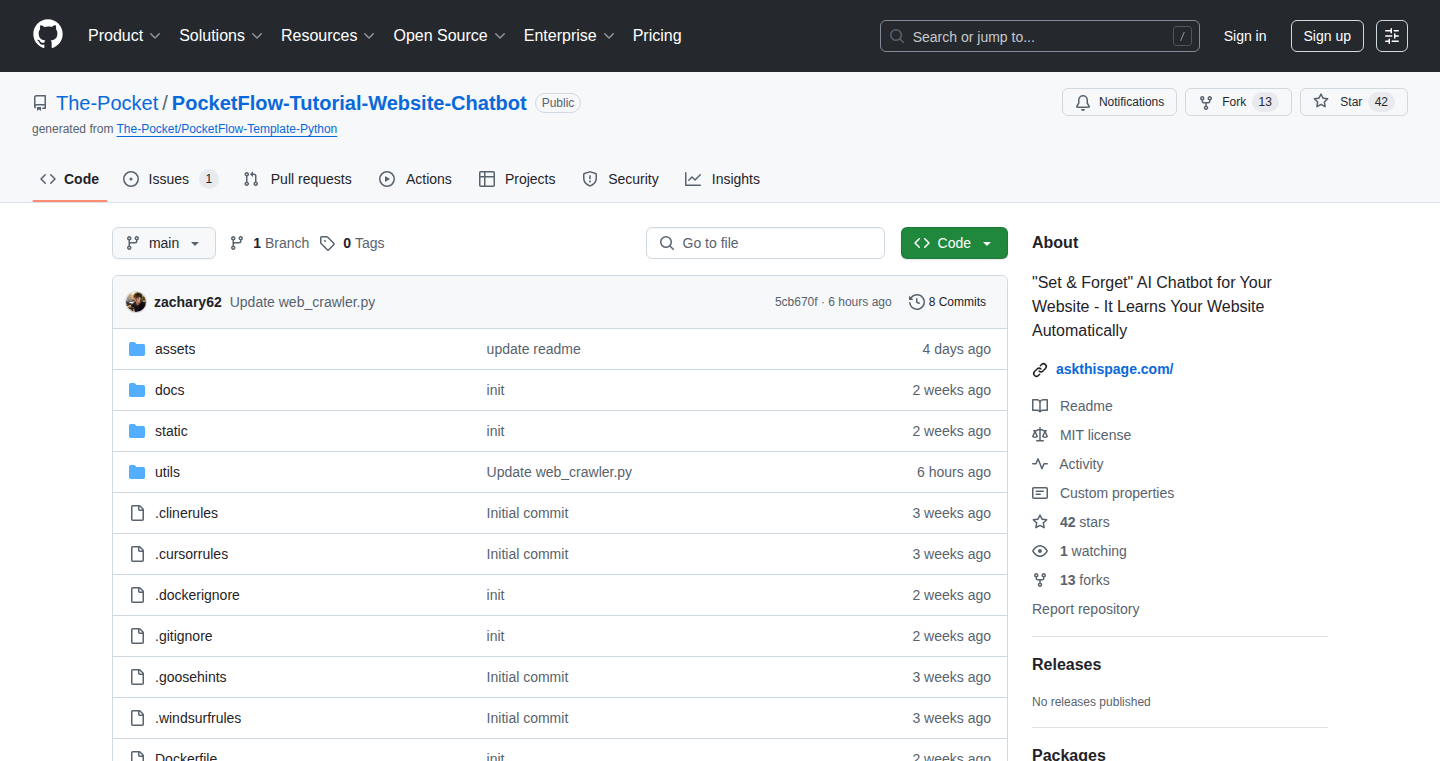Open the askthispage.com website link
This screenshot has width=1440, height=761.
click(x=1114, y=369)
